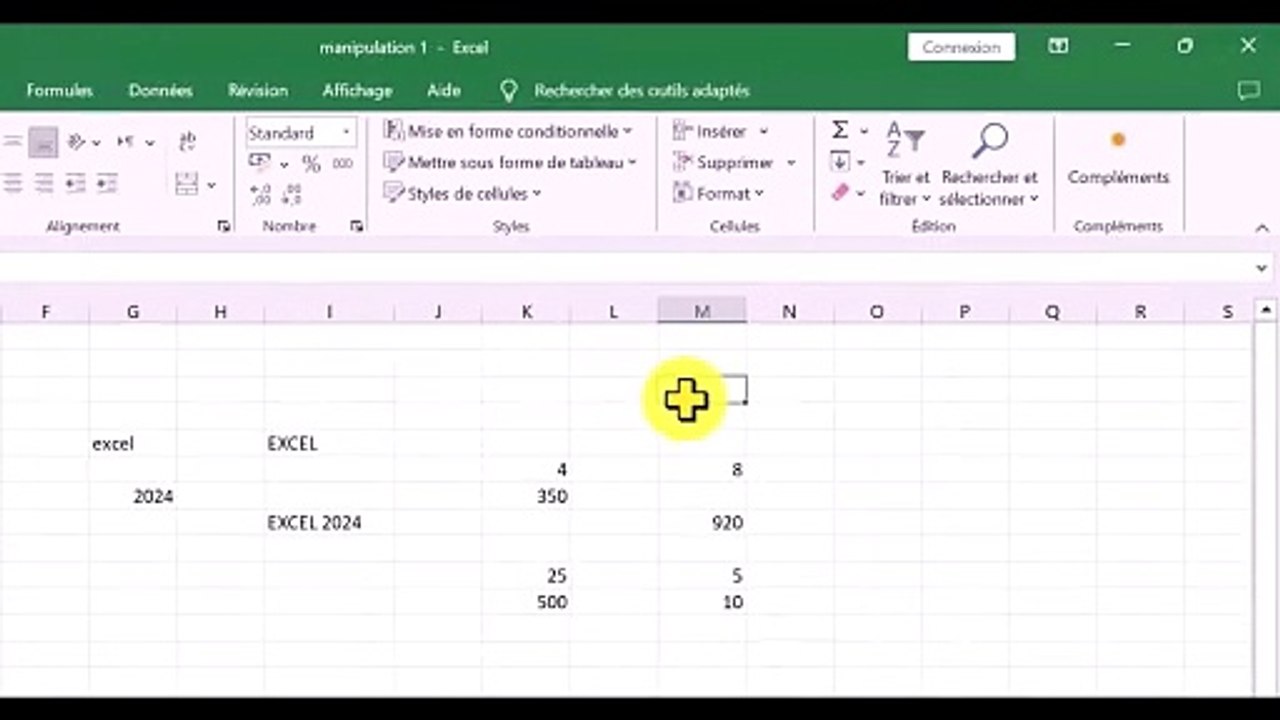This screenshot has height=720, width=1280.
Task: Click the merge and center icon
Action: tap(187, 184)
